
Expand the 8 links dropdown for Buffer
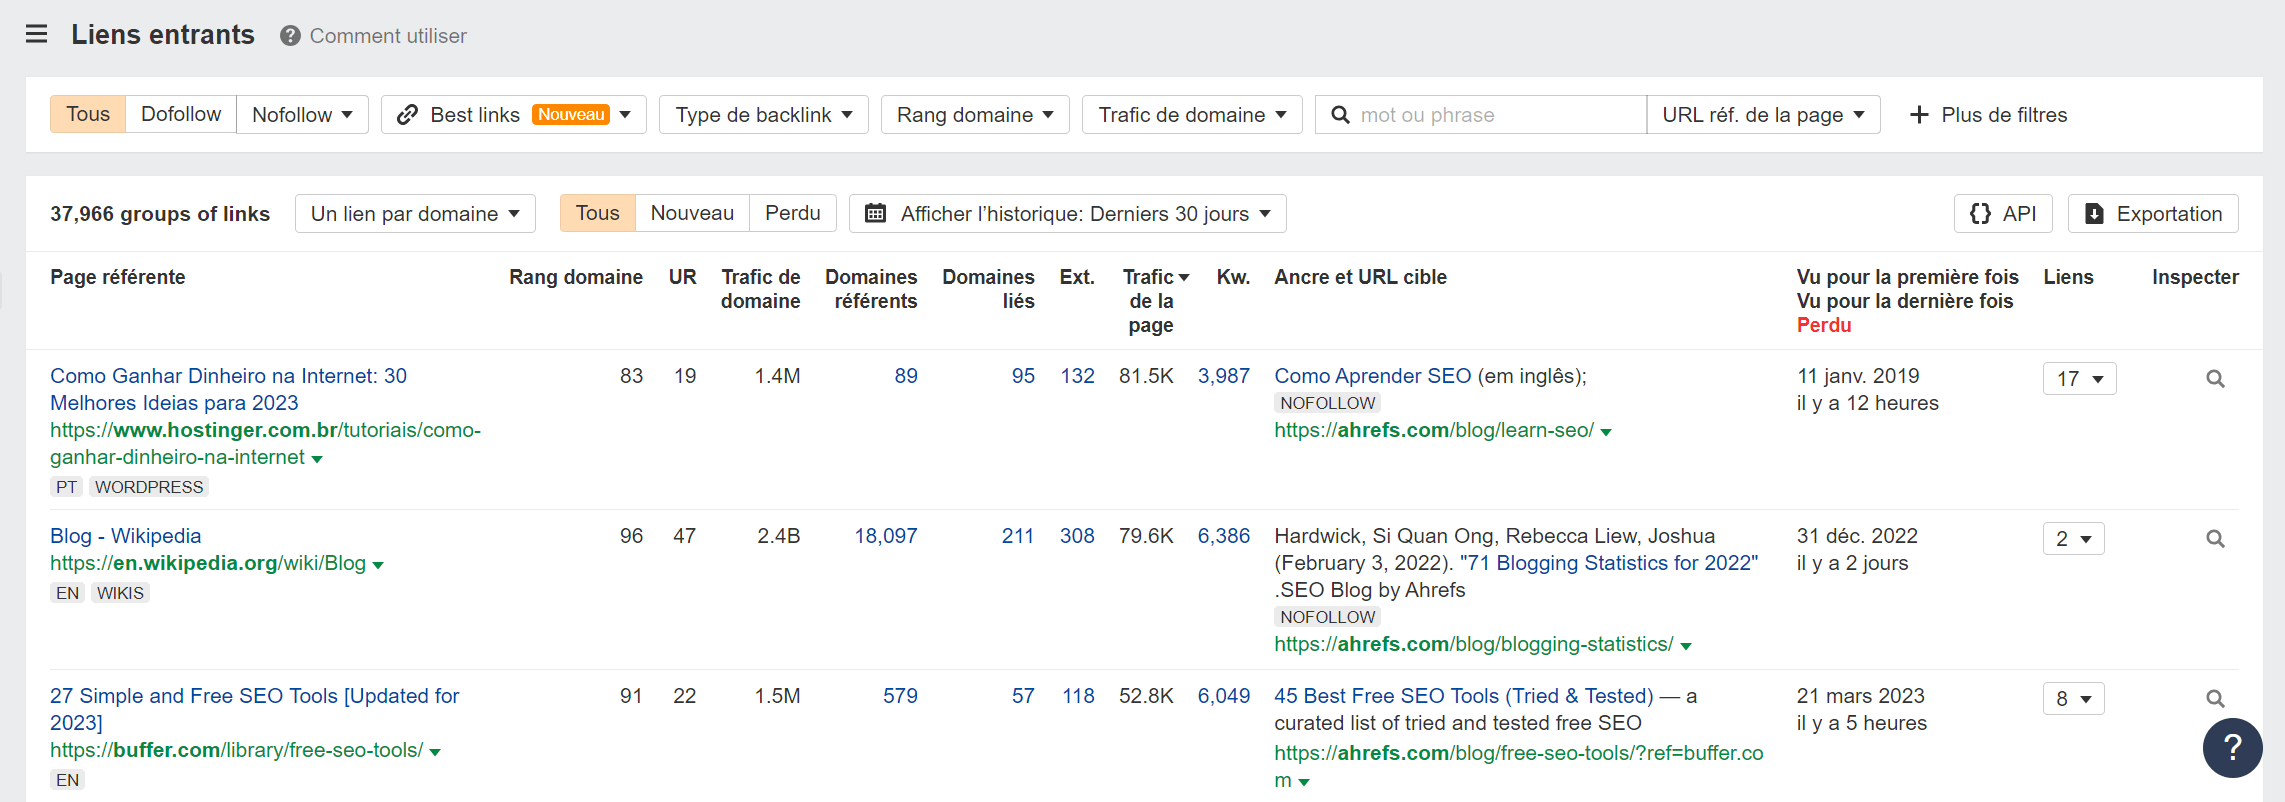2073,699
